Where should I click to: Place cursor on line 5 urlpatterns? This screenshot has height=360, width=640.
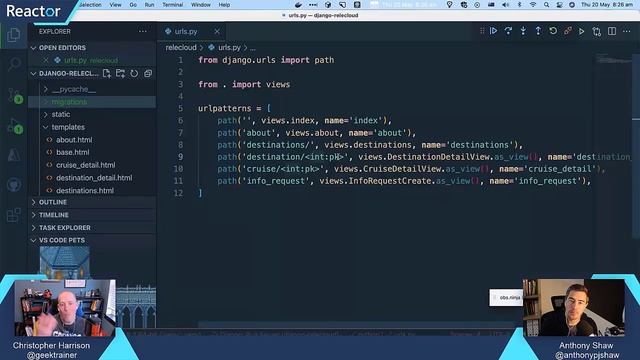tap(224, 109)
